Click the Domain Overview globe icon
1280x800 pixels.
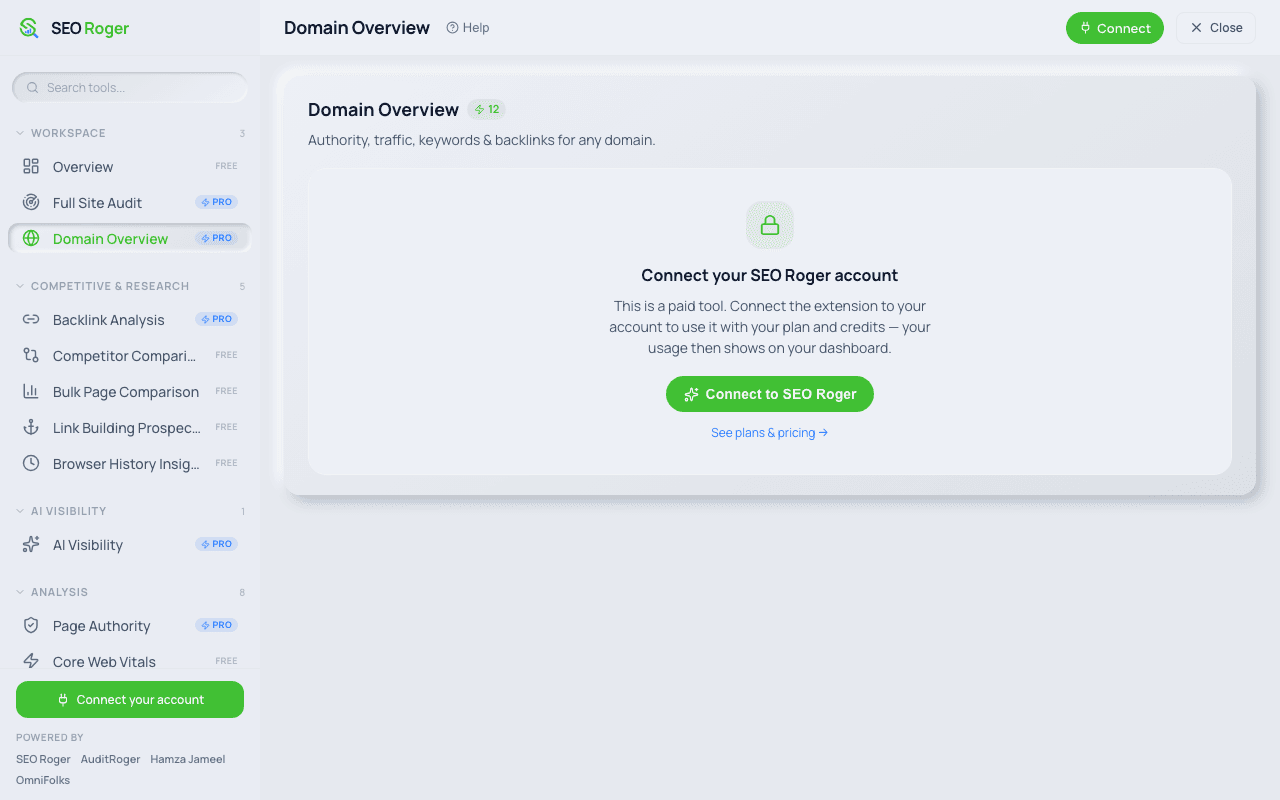31,238
